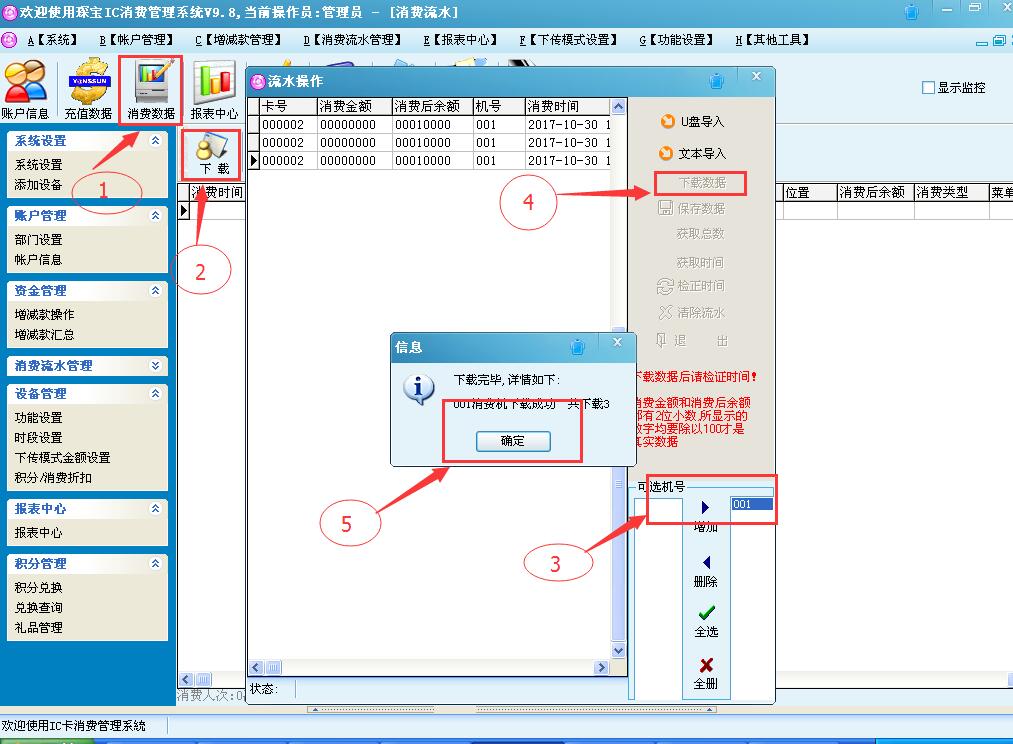Expand the 消费流水管理 sidebar panel

156,365
